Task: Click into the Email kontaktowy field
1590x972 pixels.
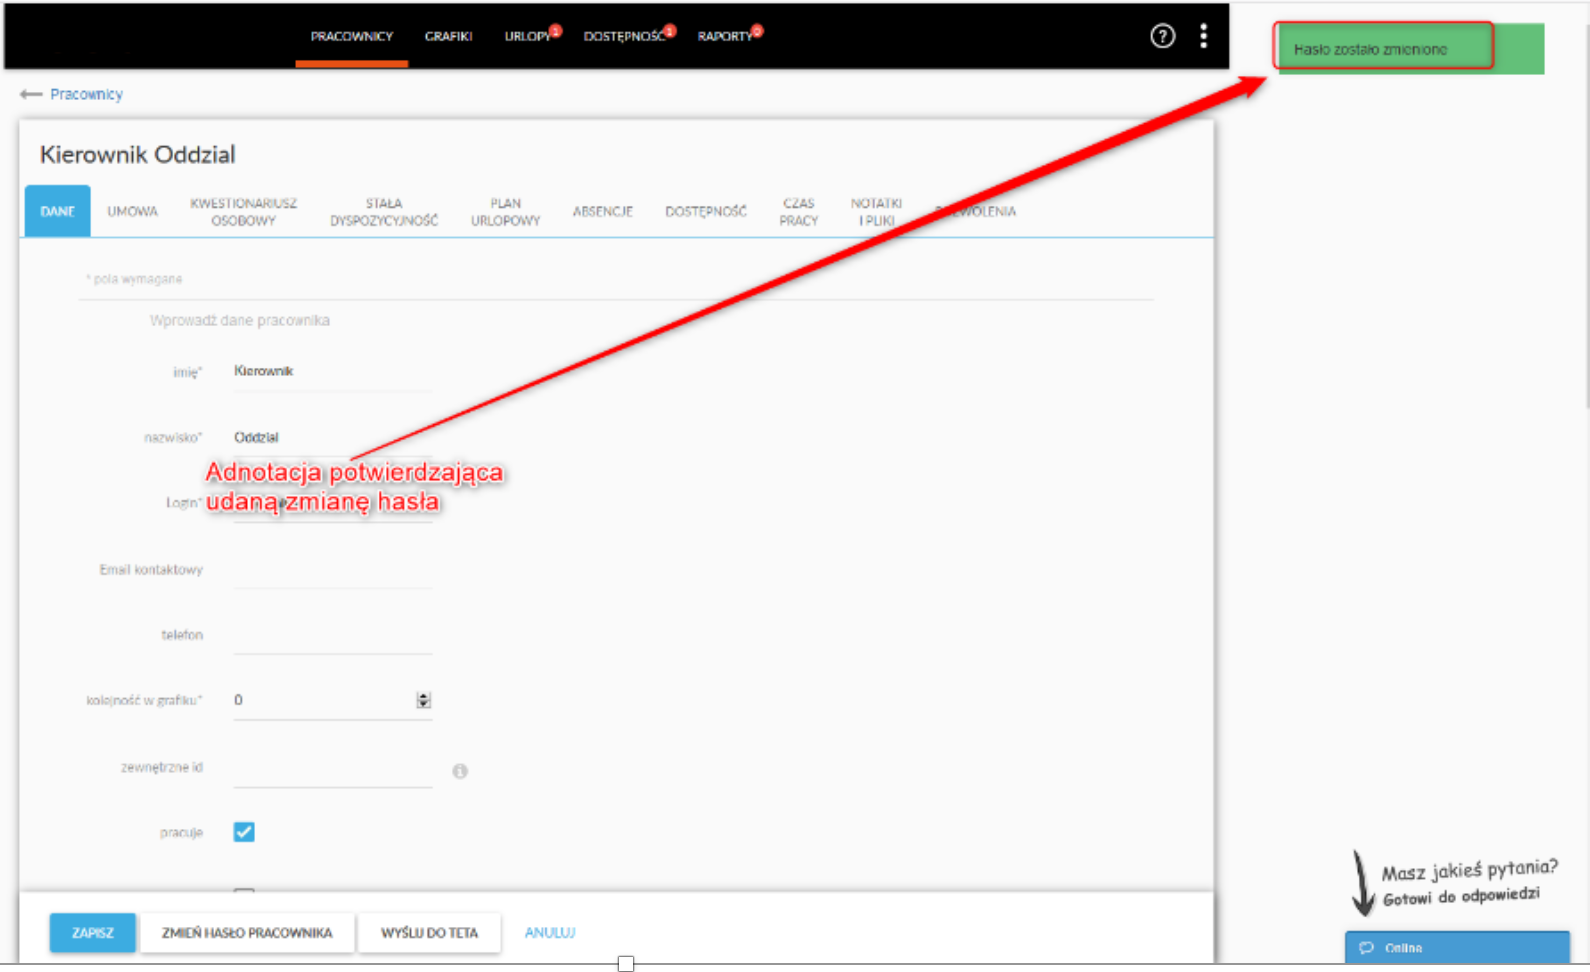Action: point(332,569)
